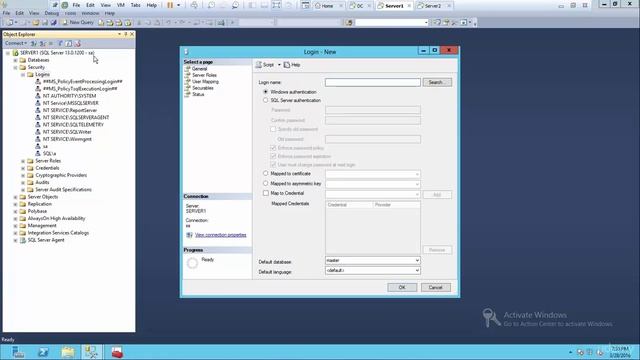Open the VMware VM menu
This screenshot has width=640, height=360.
pyautogui.click(x=120, y=5)
